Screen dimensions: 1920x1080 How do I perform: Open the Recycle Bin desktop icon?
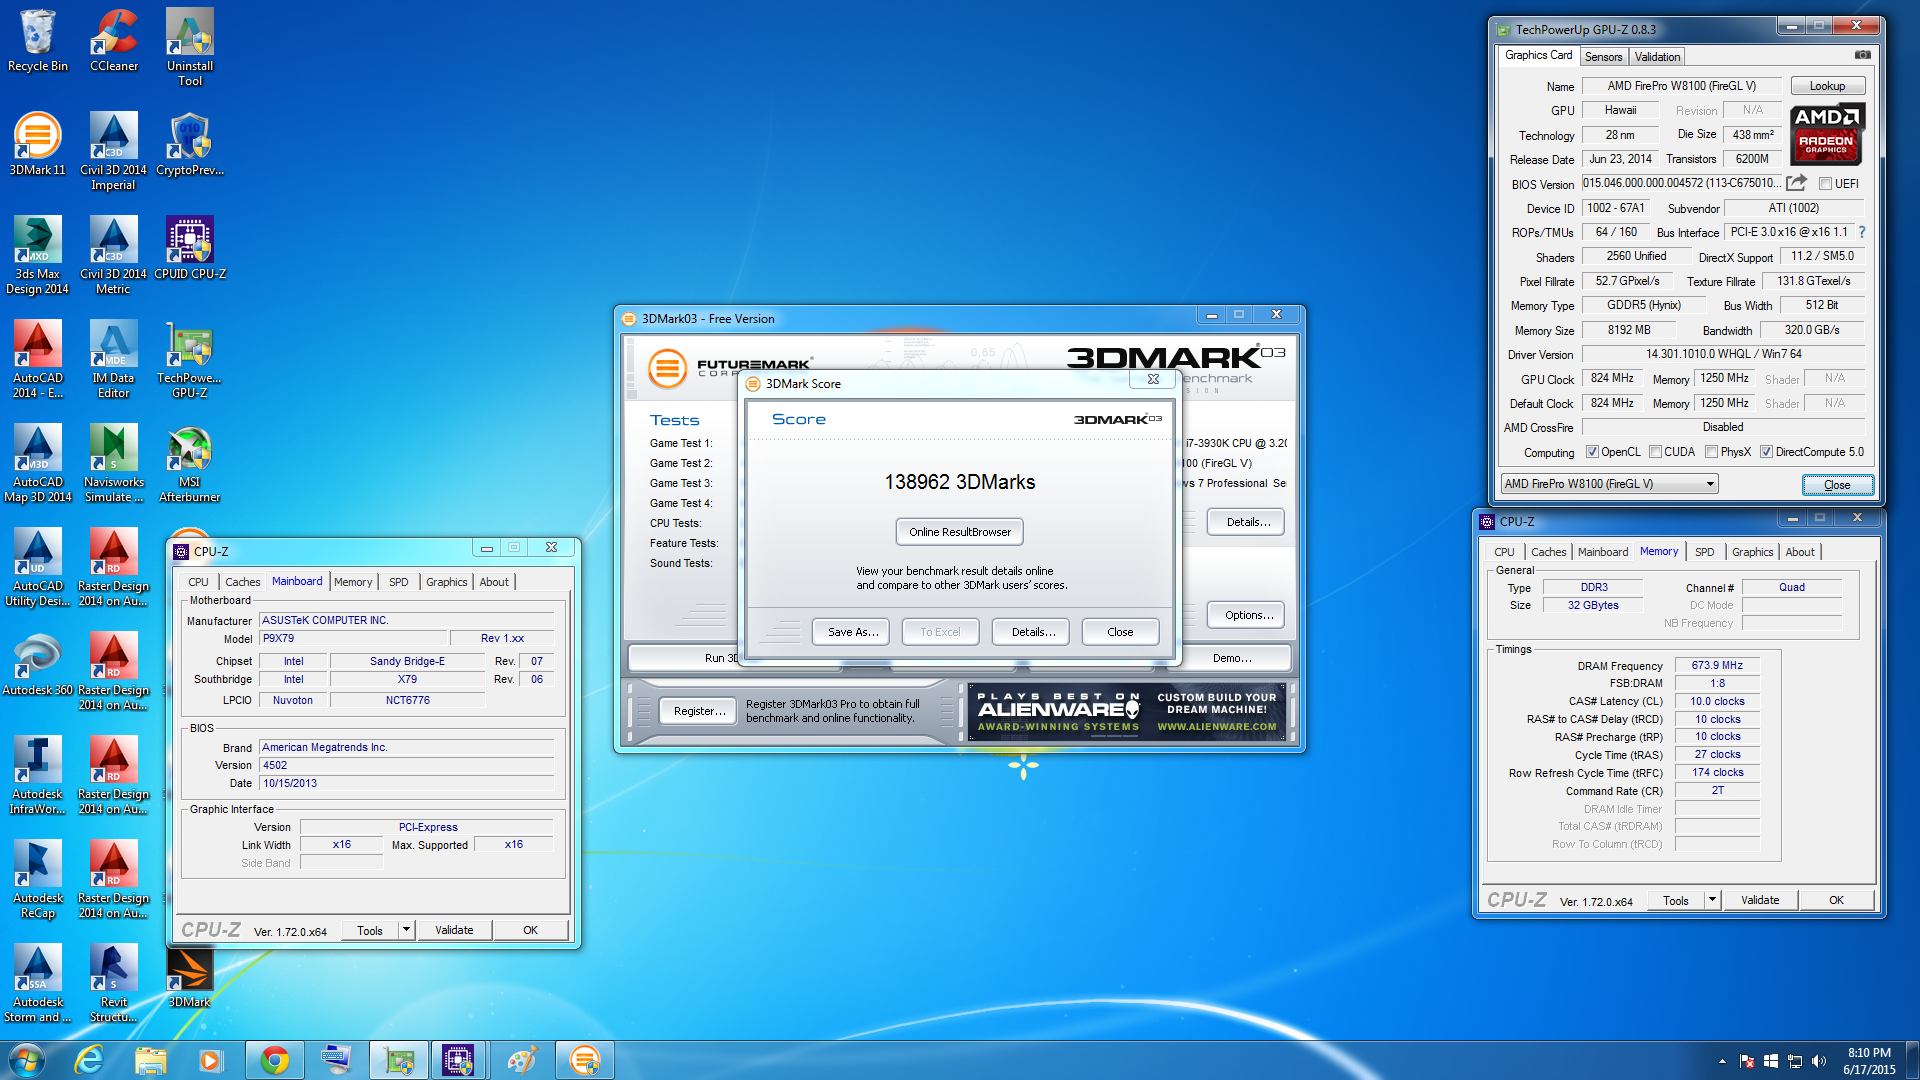[37, 40]
